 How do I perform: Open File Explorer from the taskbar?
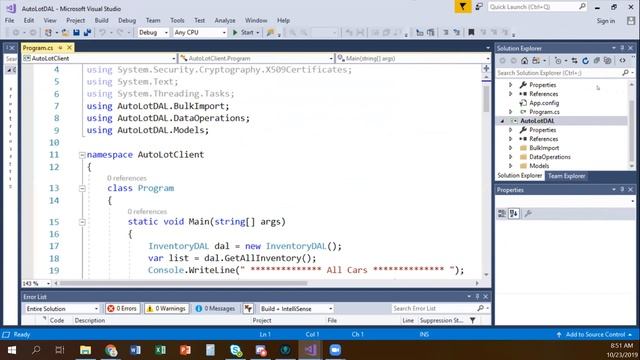click(x=85, y=350)
